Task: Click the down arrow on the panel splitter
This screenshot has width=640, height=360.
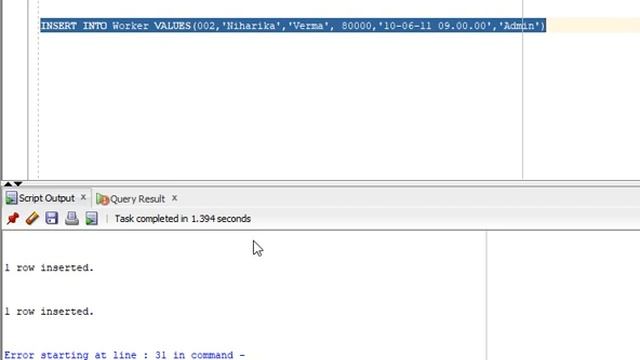Action: point(18,184)
